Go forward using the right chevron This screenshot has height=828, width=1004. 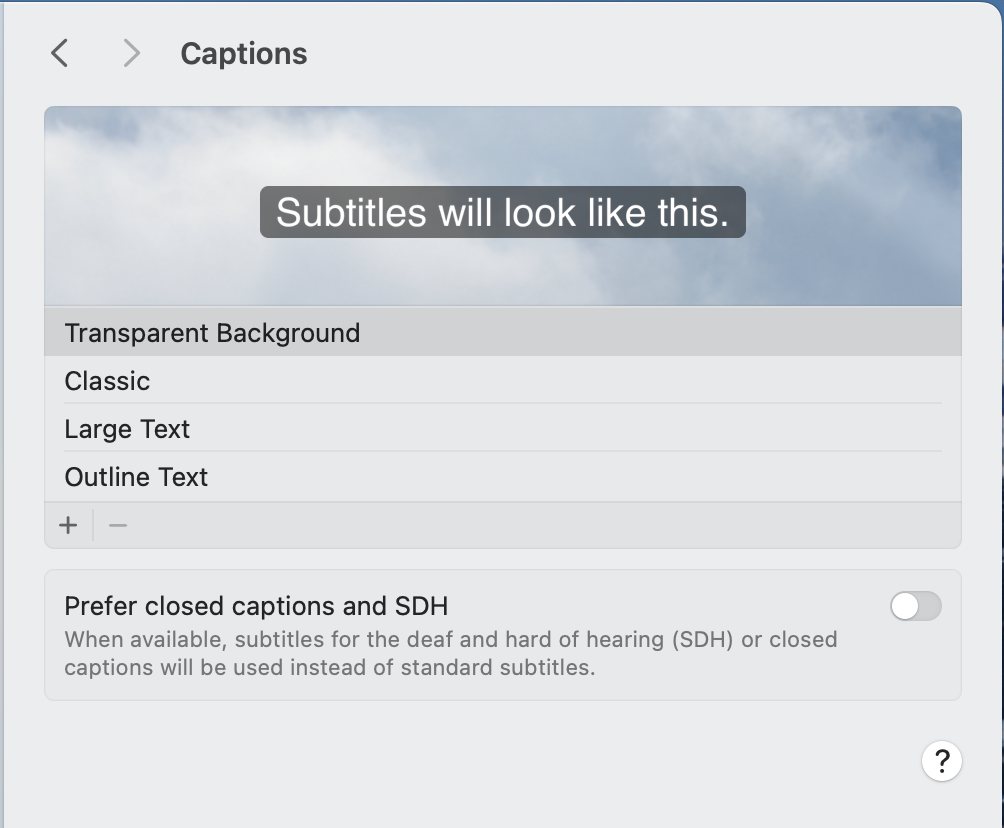[131, 53]
